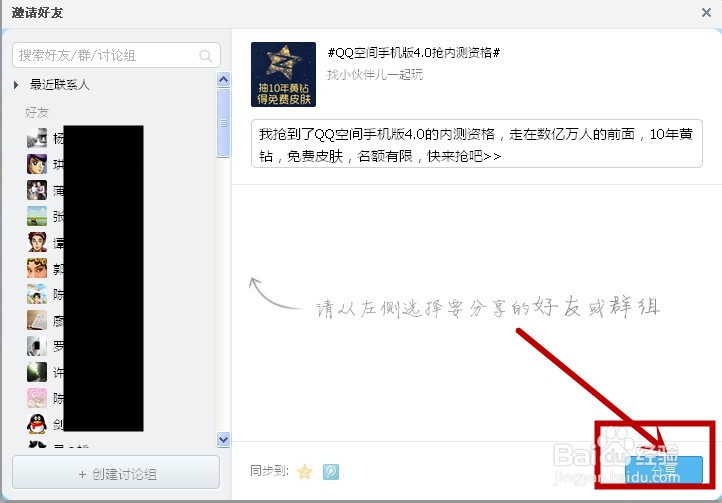
Task: Click the friend list scrollbar thumb
Action: coord(223,123)
